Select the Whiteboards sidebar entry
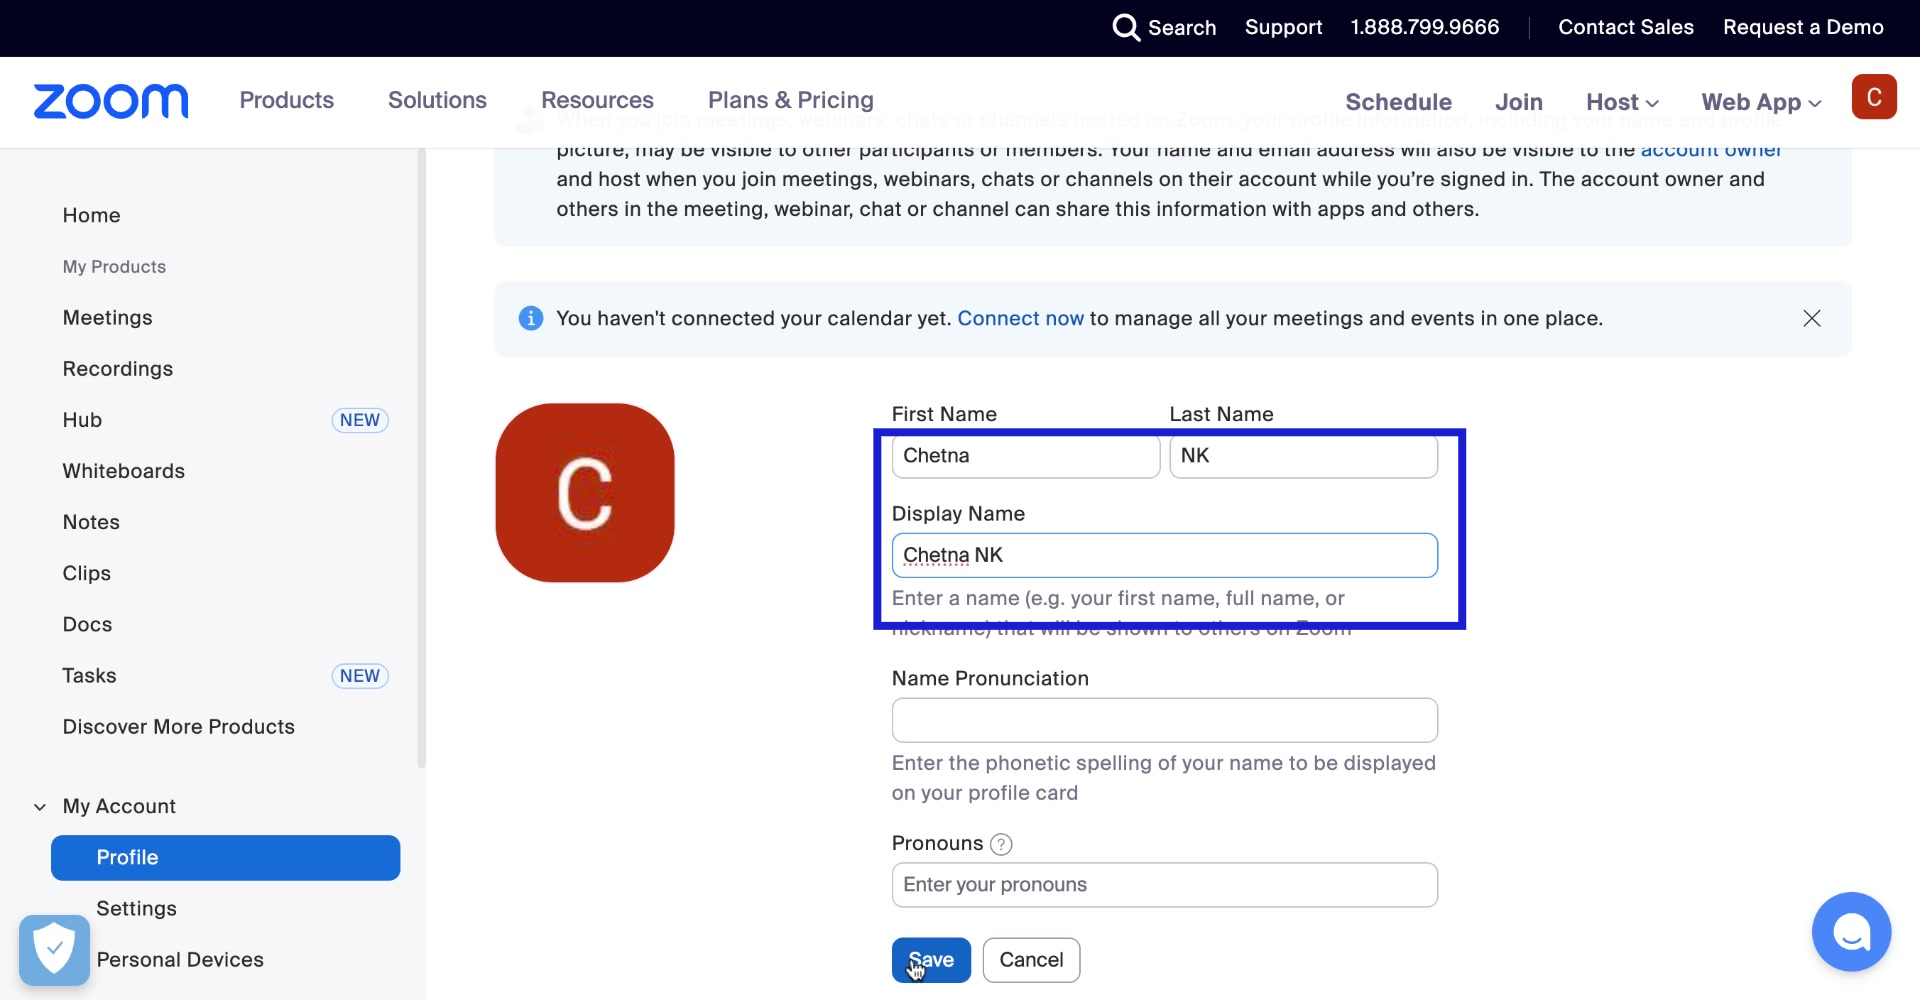 [123, 471]
